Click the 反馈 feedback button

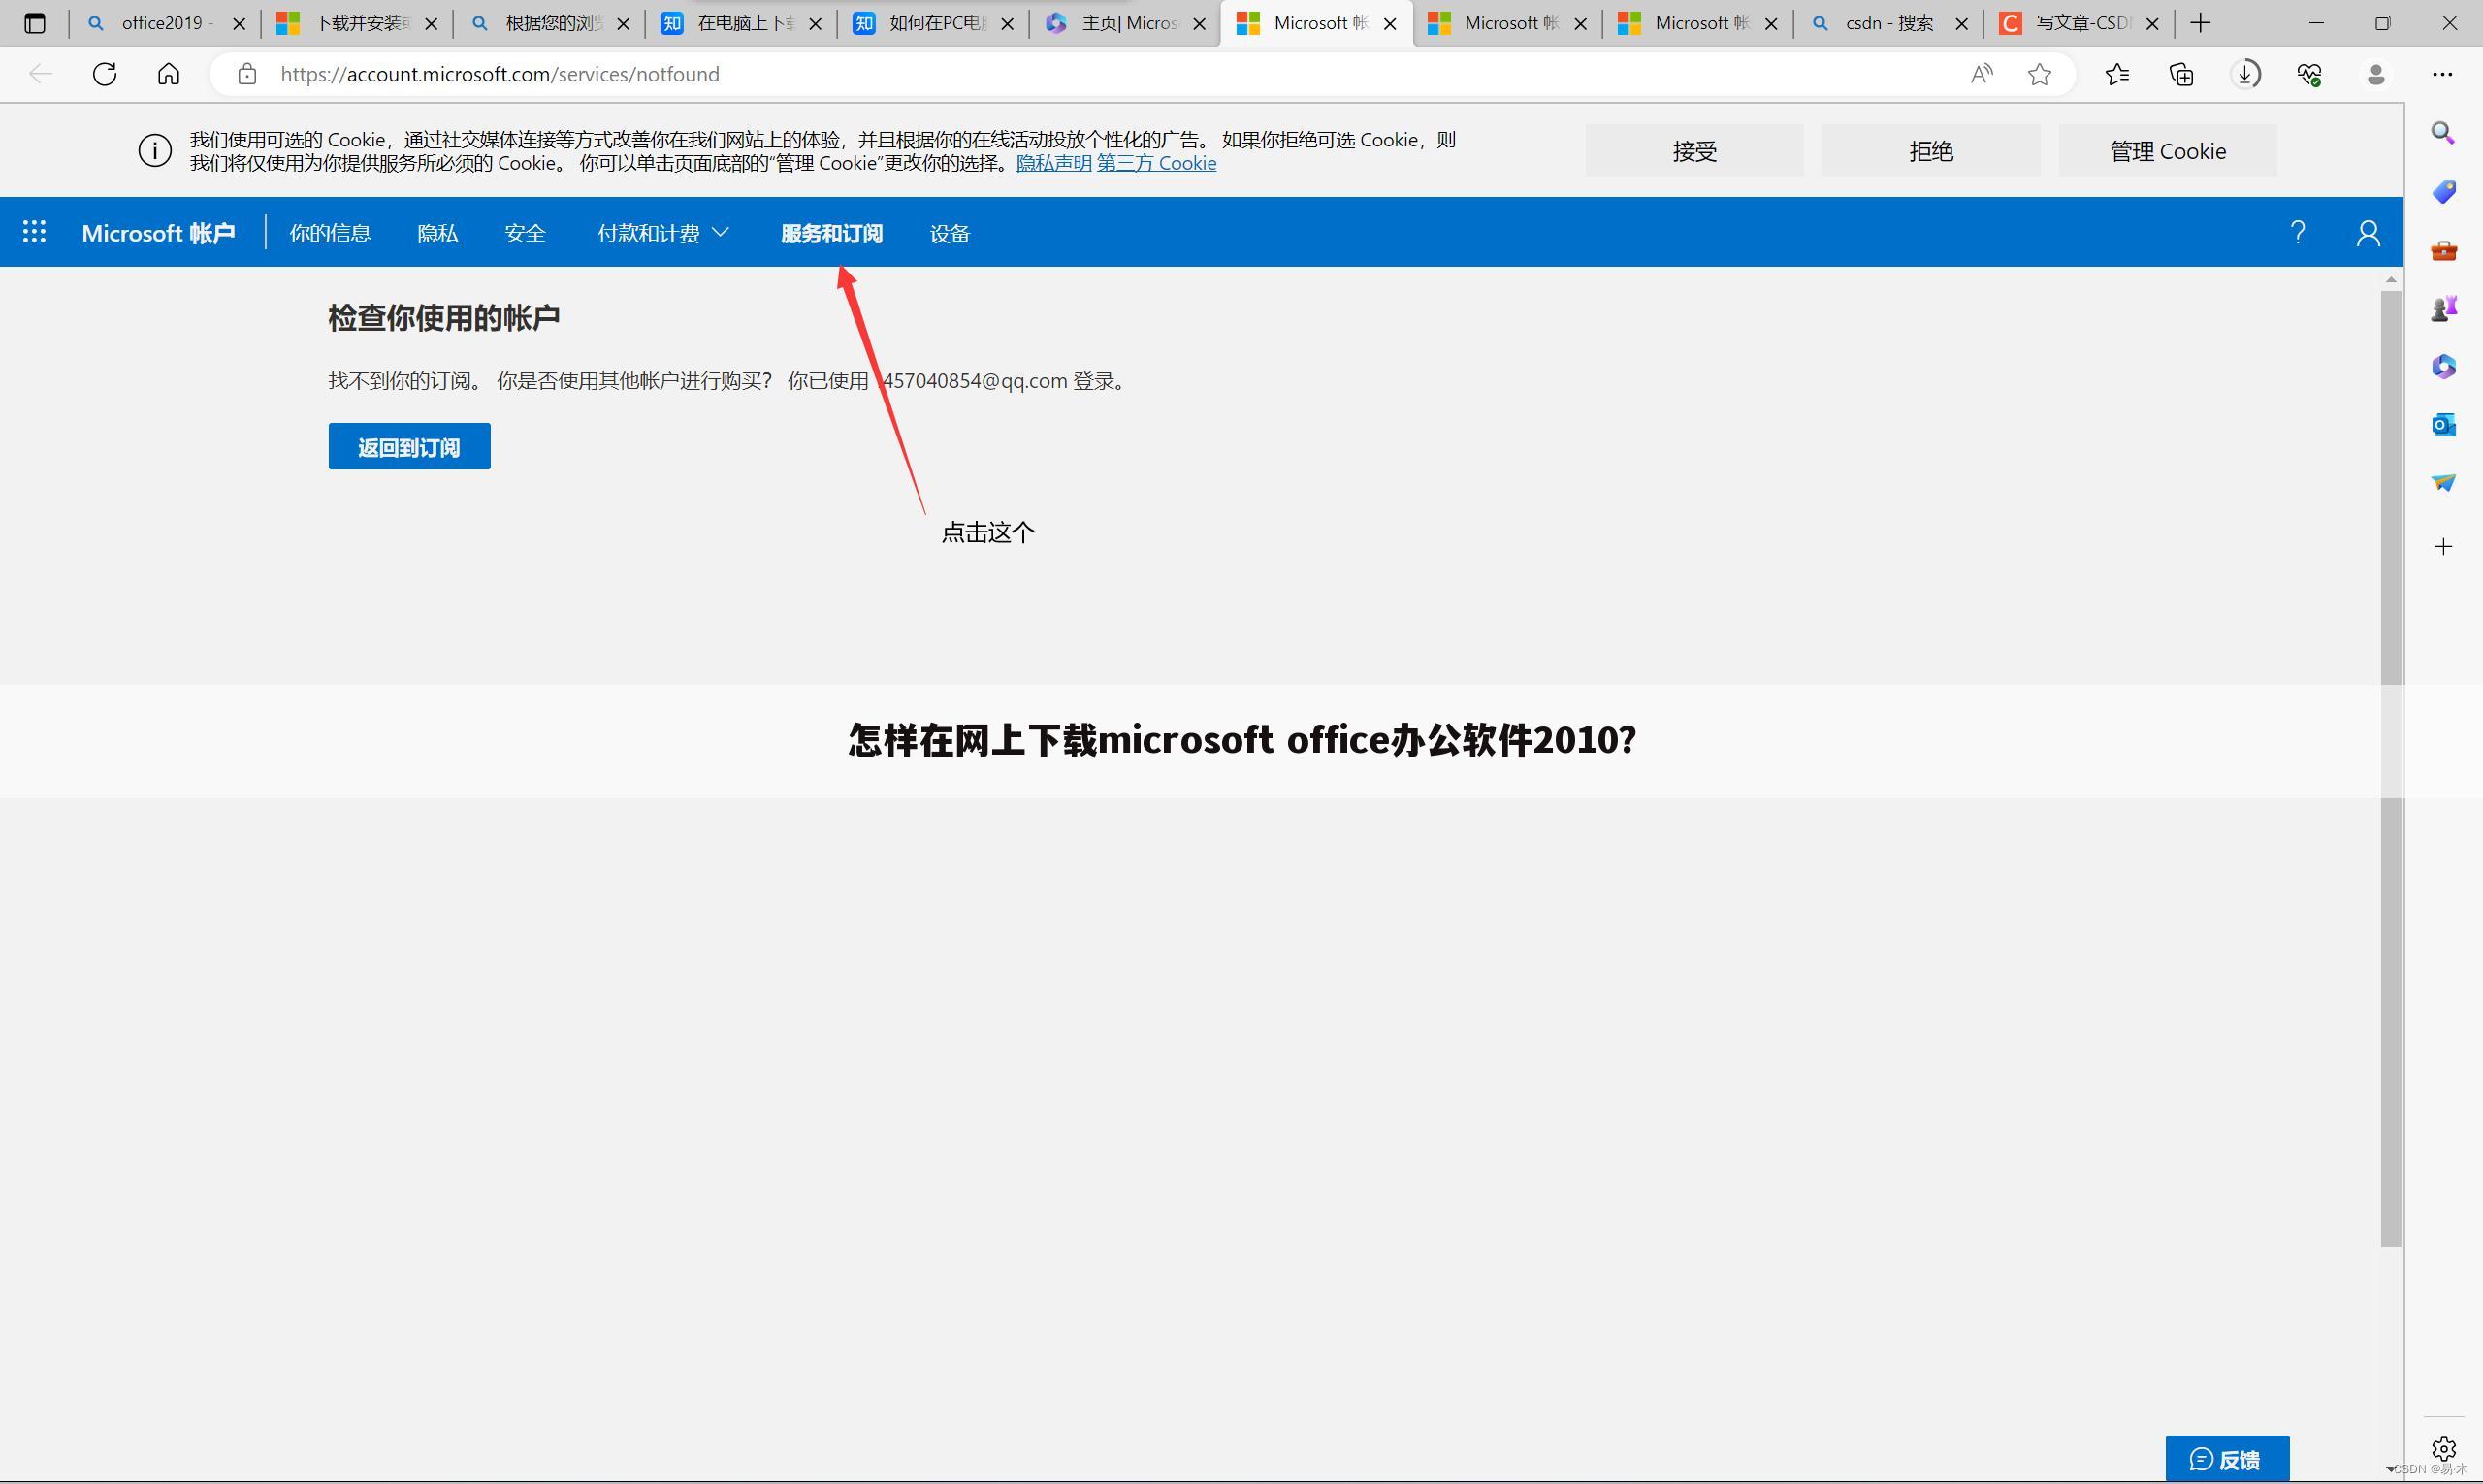tap(2227, 1459)
